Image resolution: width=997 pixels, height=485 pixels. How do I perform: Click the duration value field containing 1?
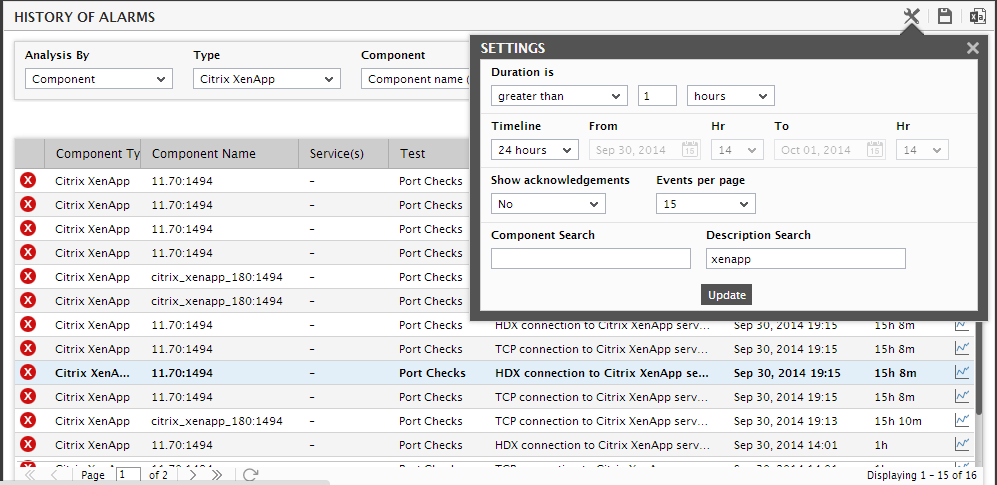pos(657,96)
